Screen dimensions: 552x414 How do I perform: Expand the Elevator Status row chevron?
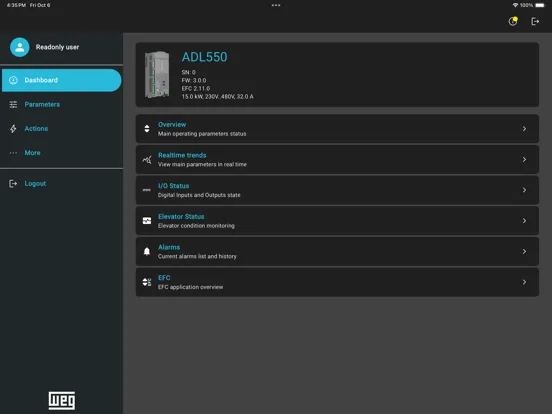pyautogui.click(x=524, y=221)
